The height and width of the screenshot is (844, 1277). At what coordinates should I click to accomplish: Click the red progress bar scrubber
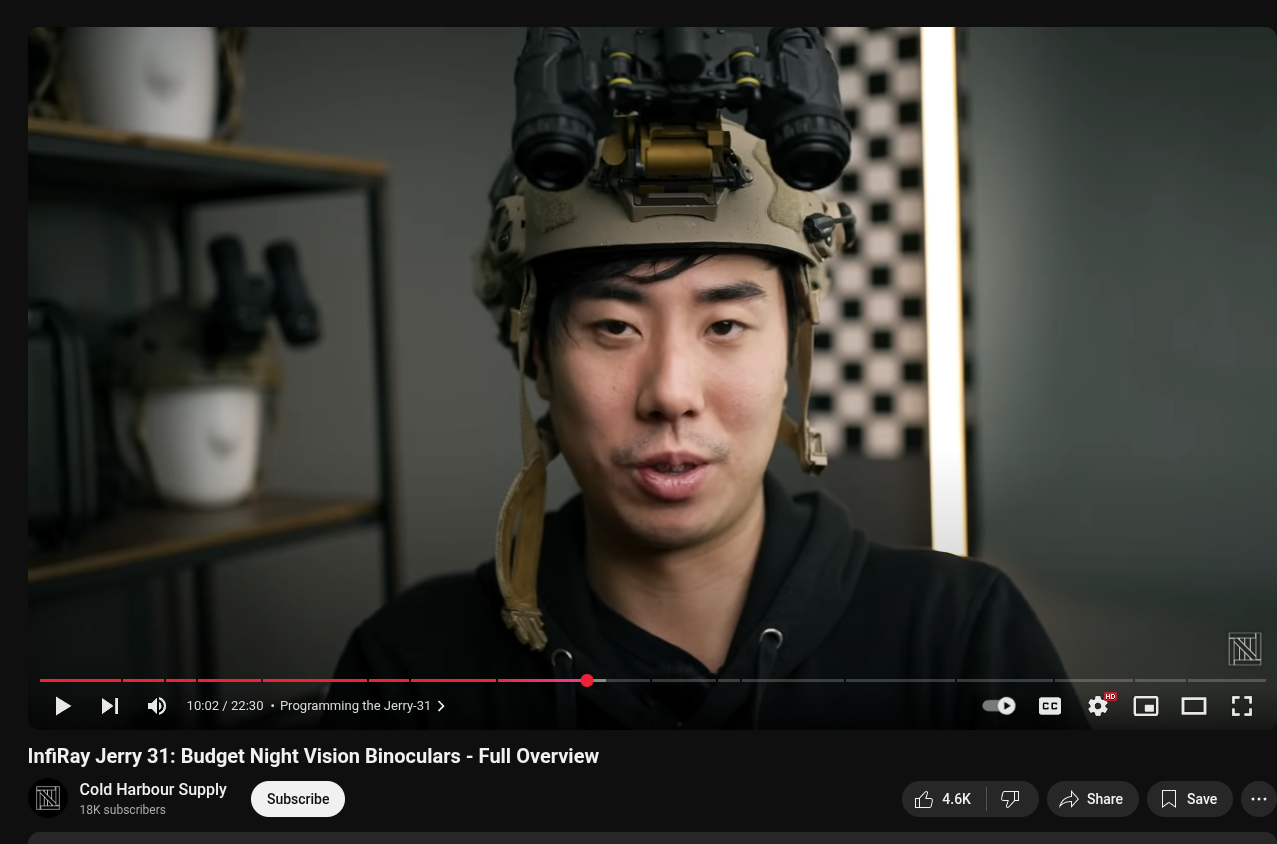pyautogui.click(x=587, y=680)
